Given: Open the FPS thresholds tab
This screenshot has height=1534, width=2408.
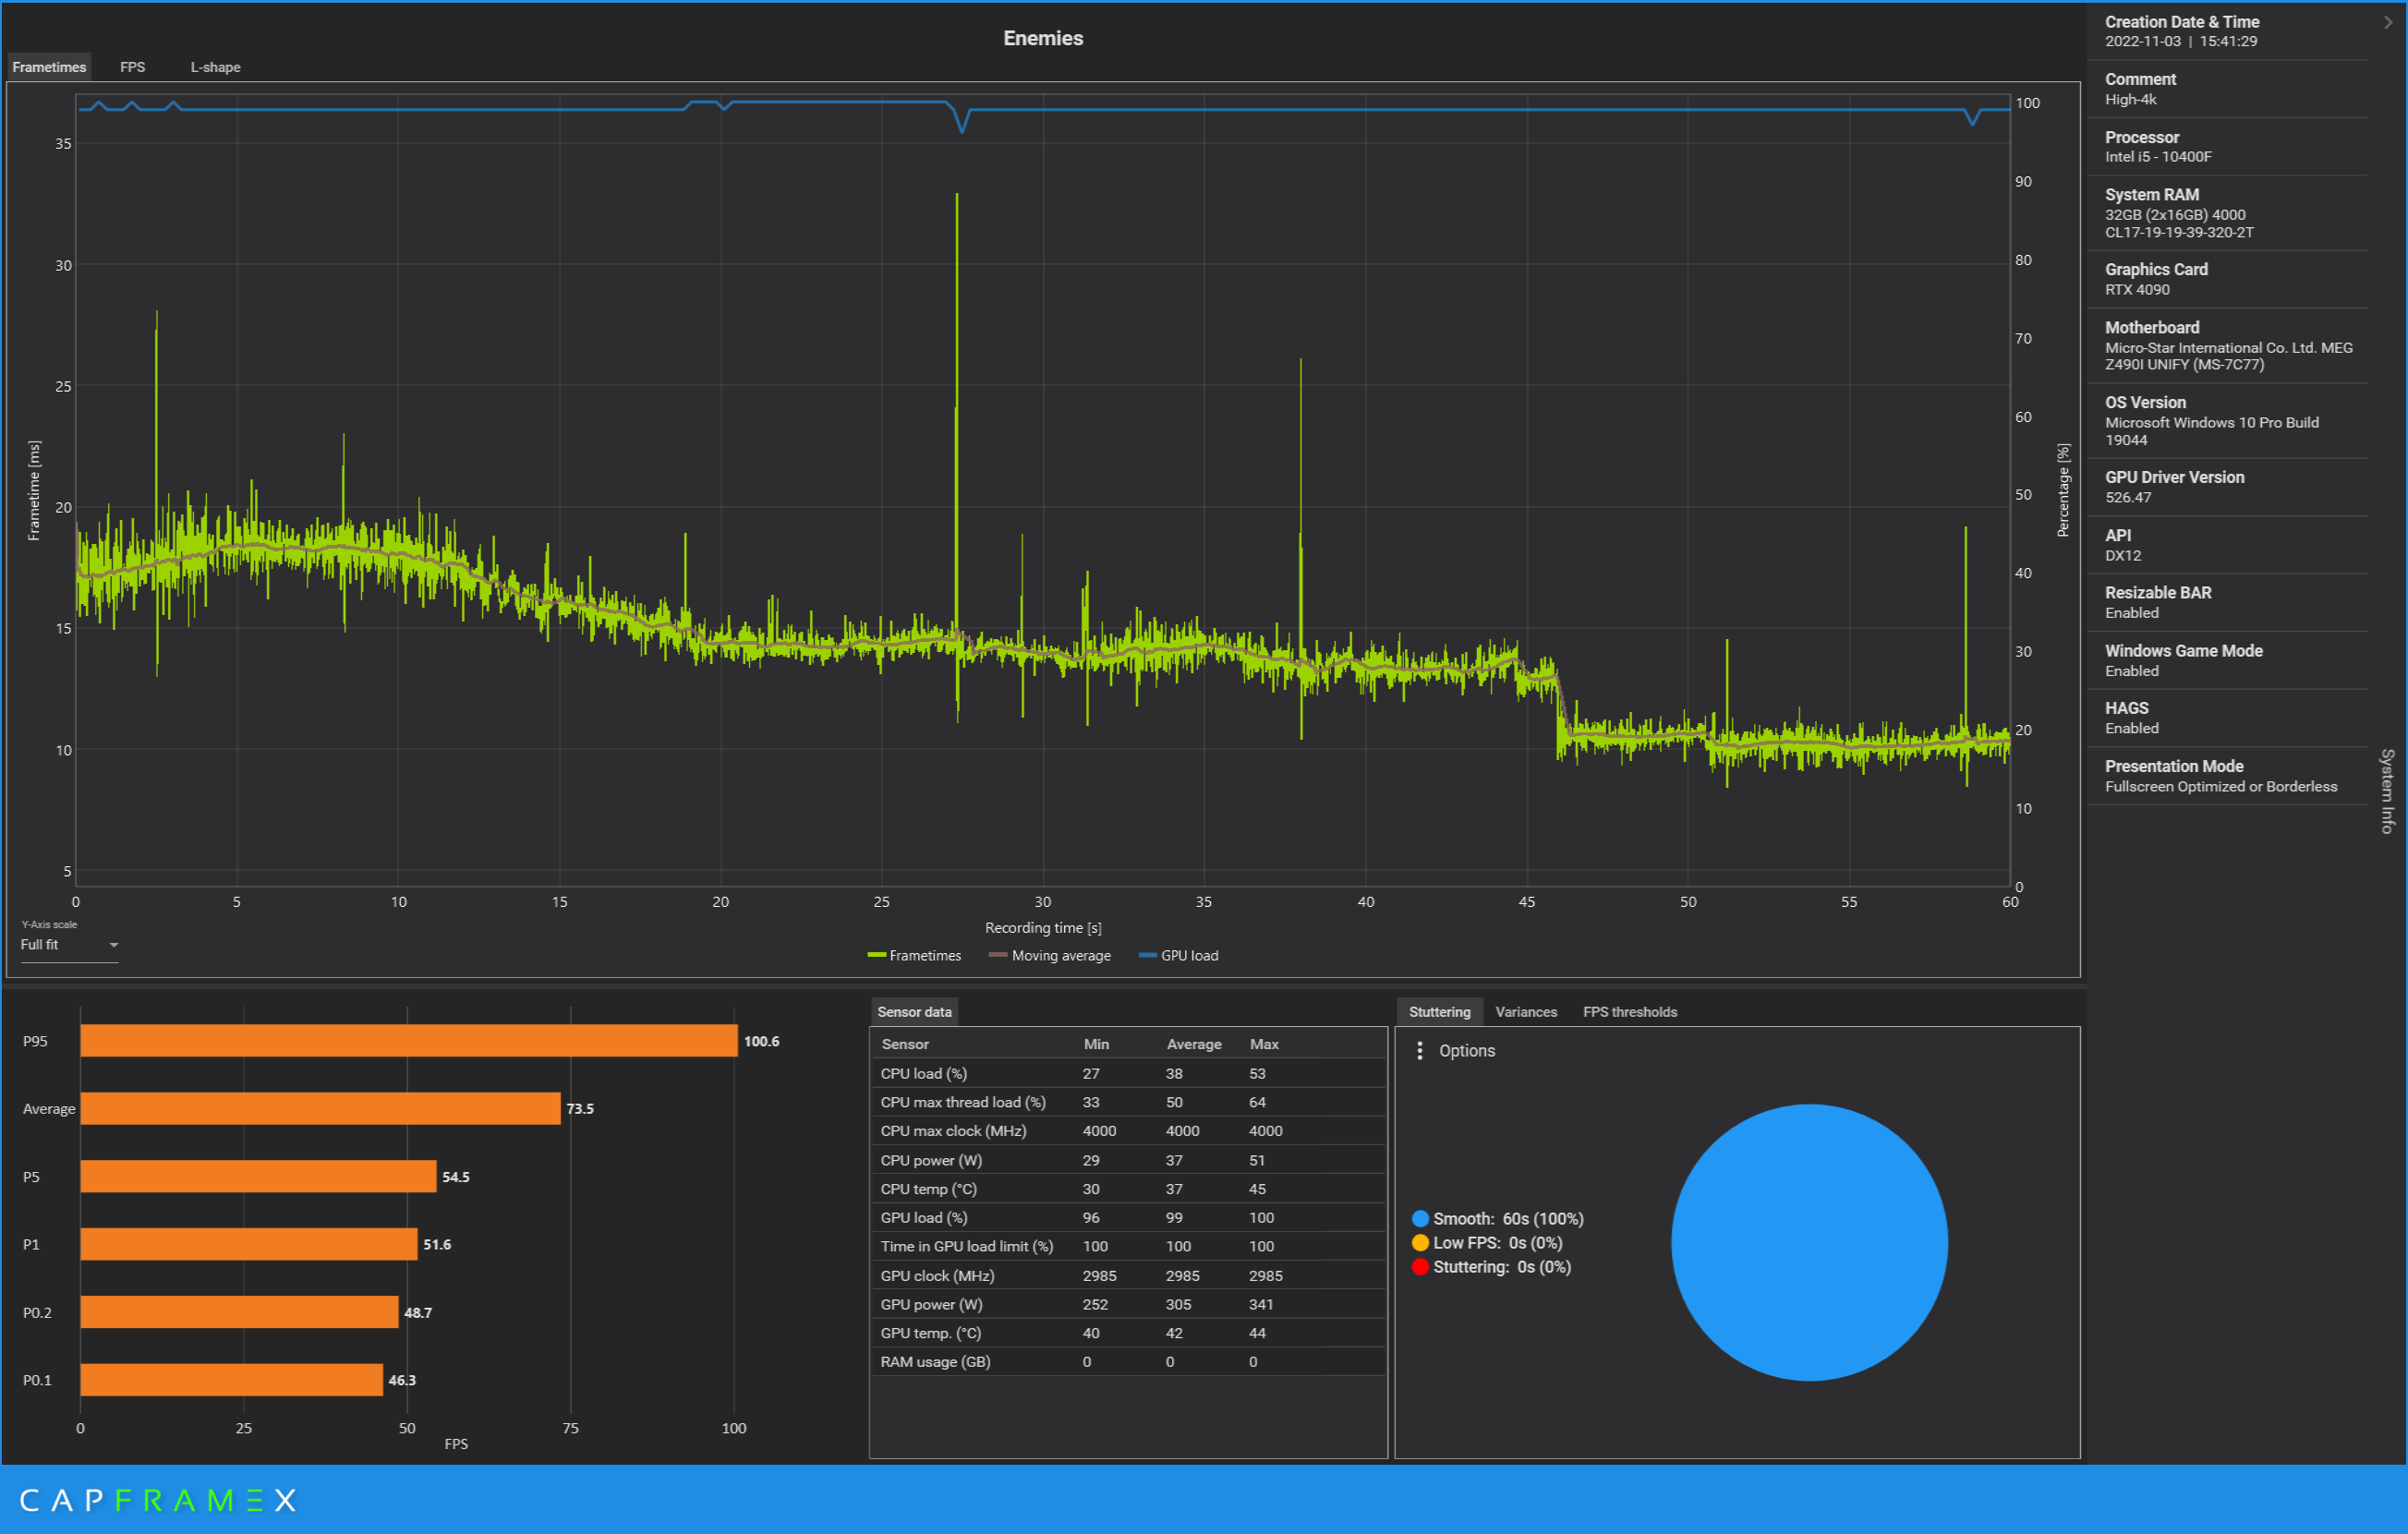Looking at the screenshot, I should click(x=1629, y=1012).
